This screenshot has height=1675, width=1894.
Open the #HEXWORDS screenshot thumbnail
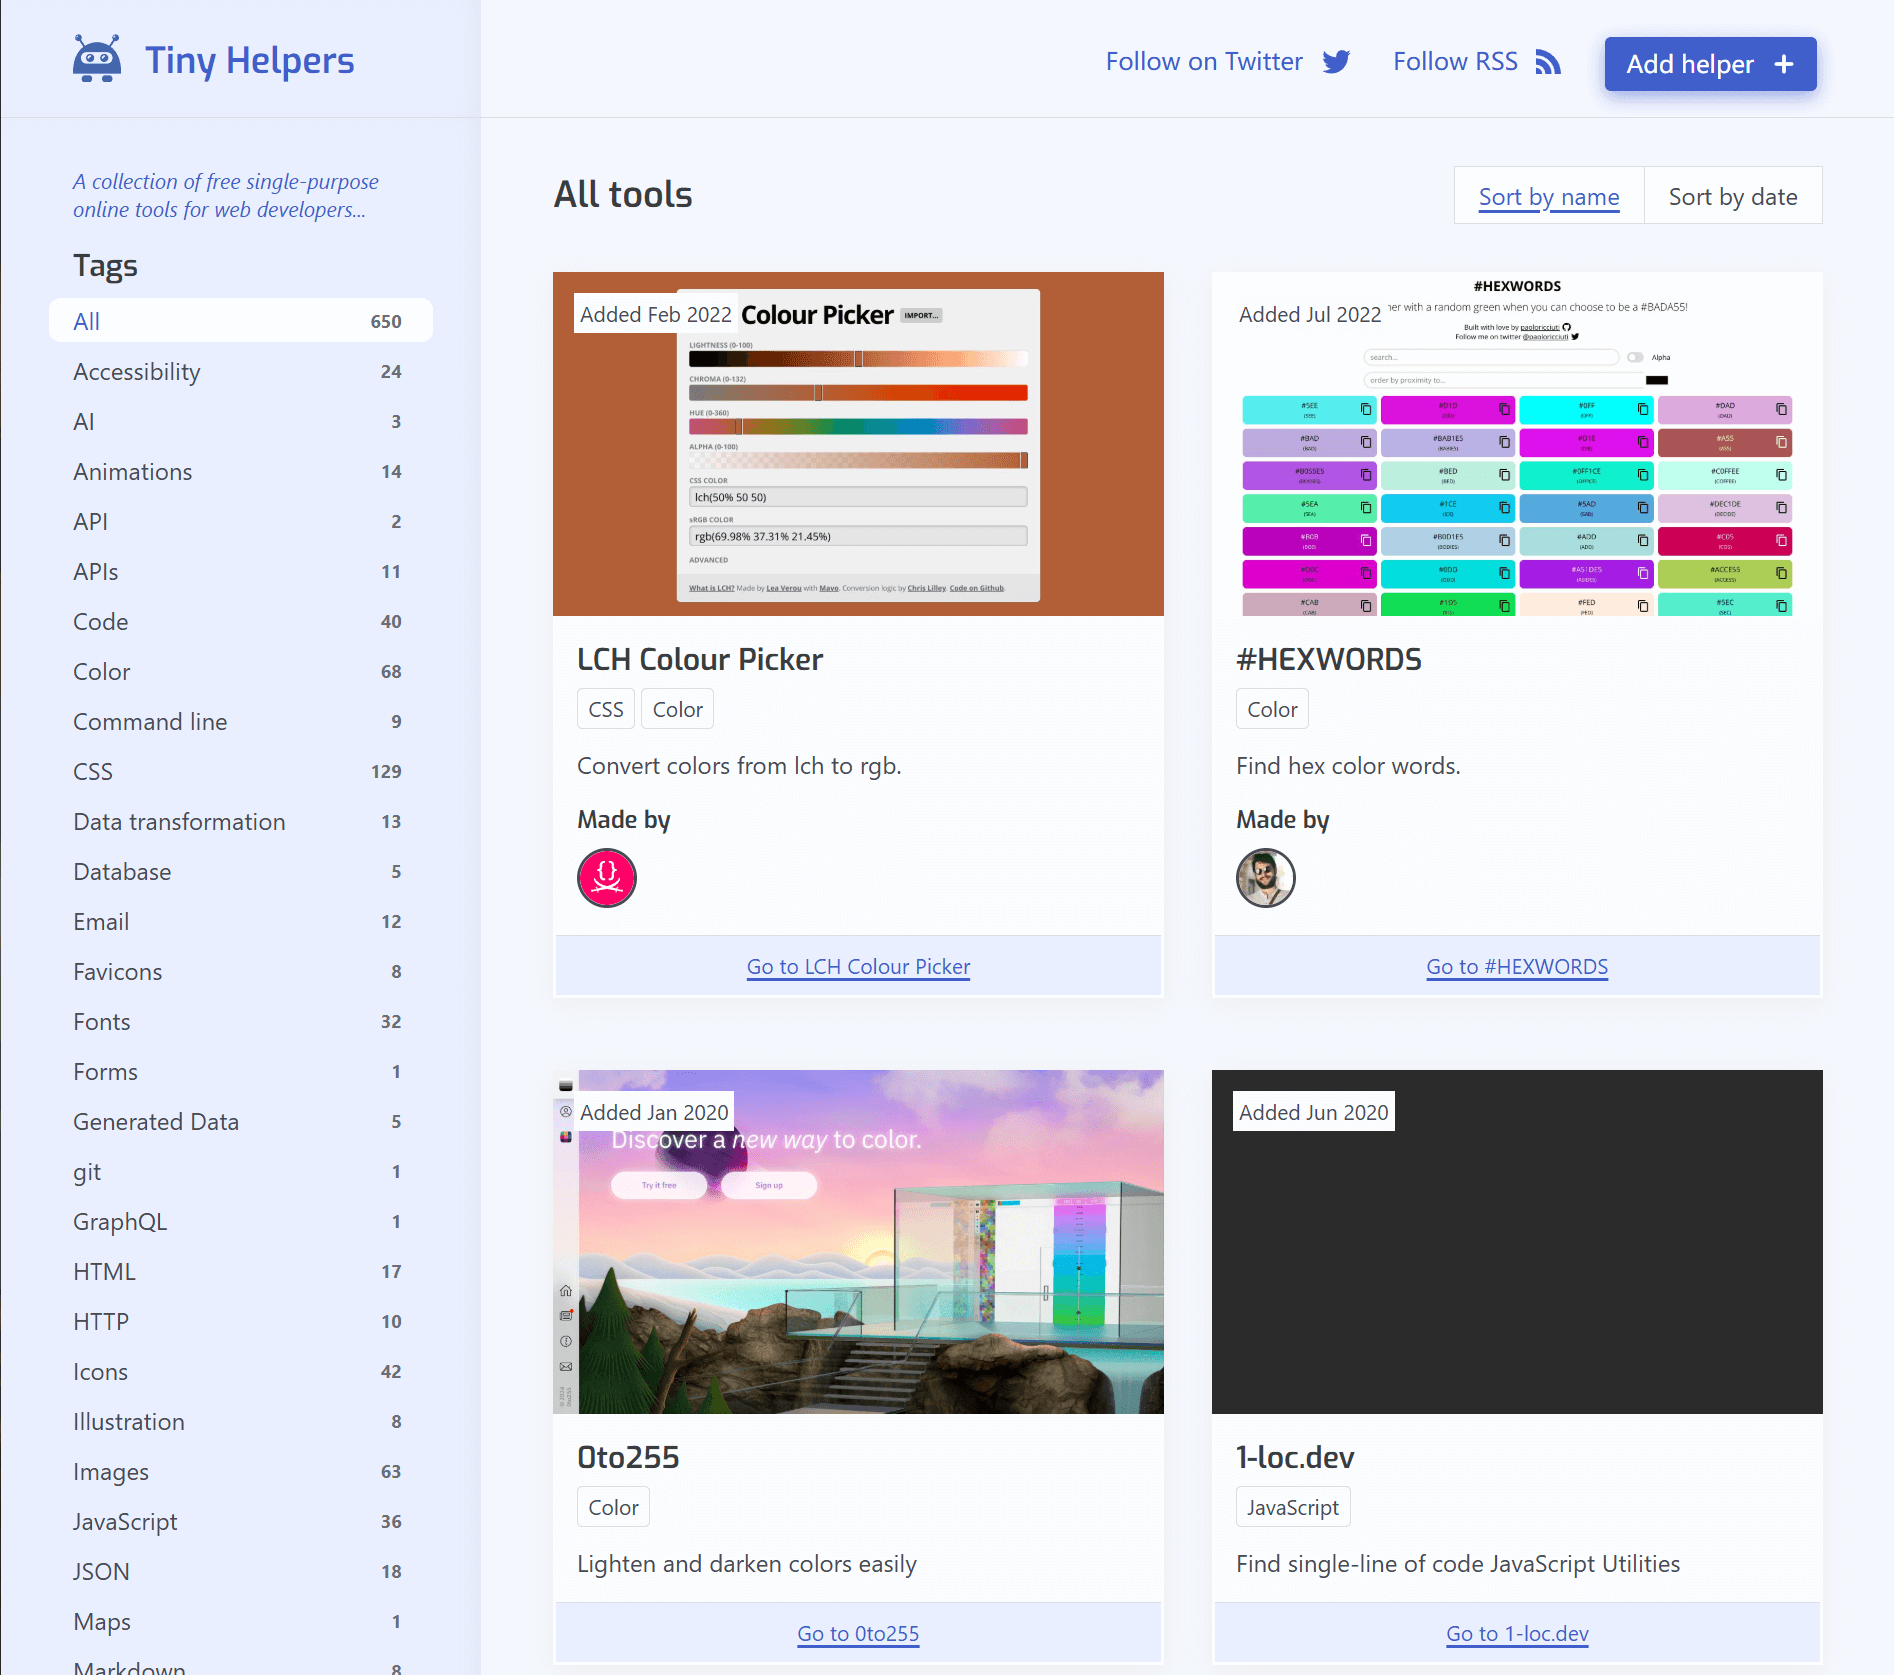(x=1517, y=444)
